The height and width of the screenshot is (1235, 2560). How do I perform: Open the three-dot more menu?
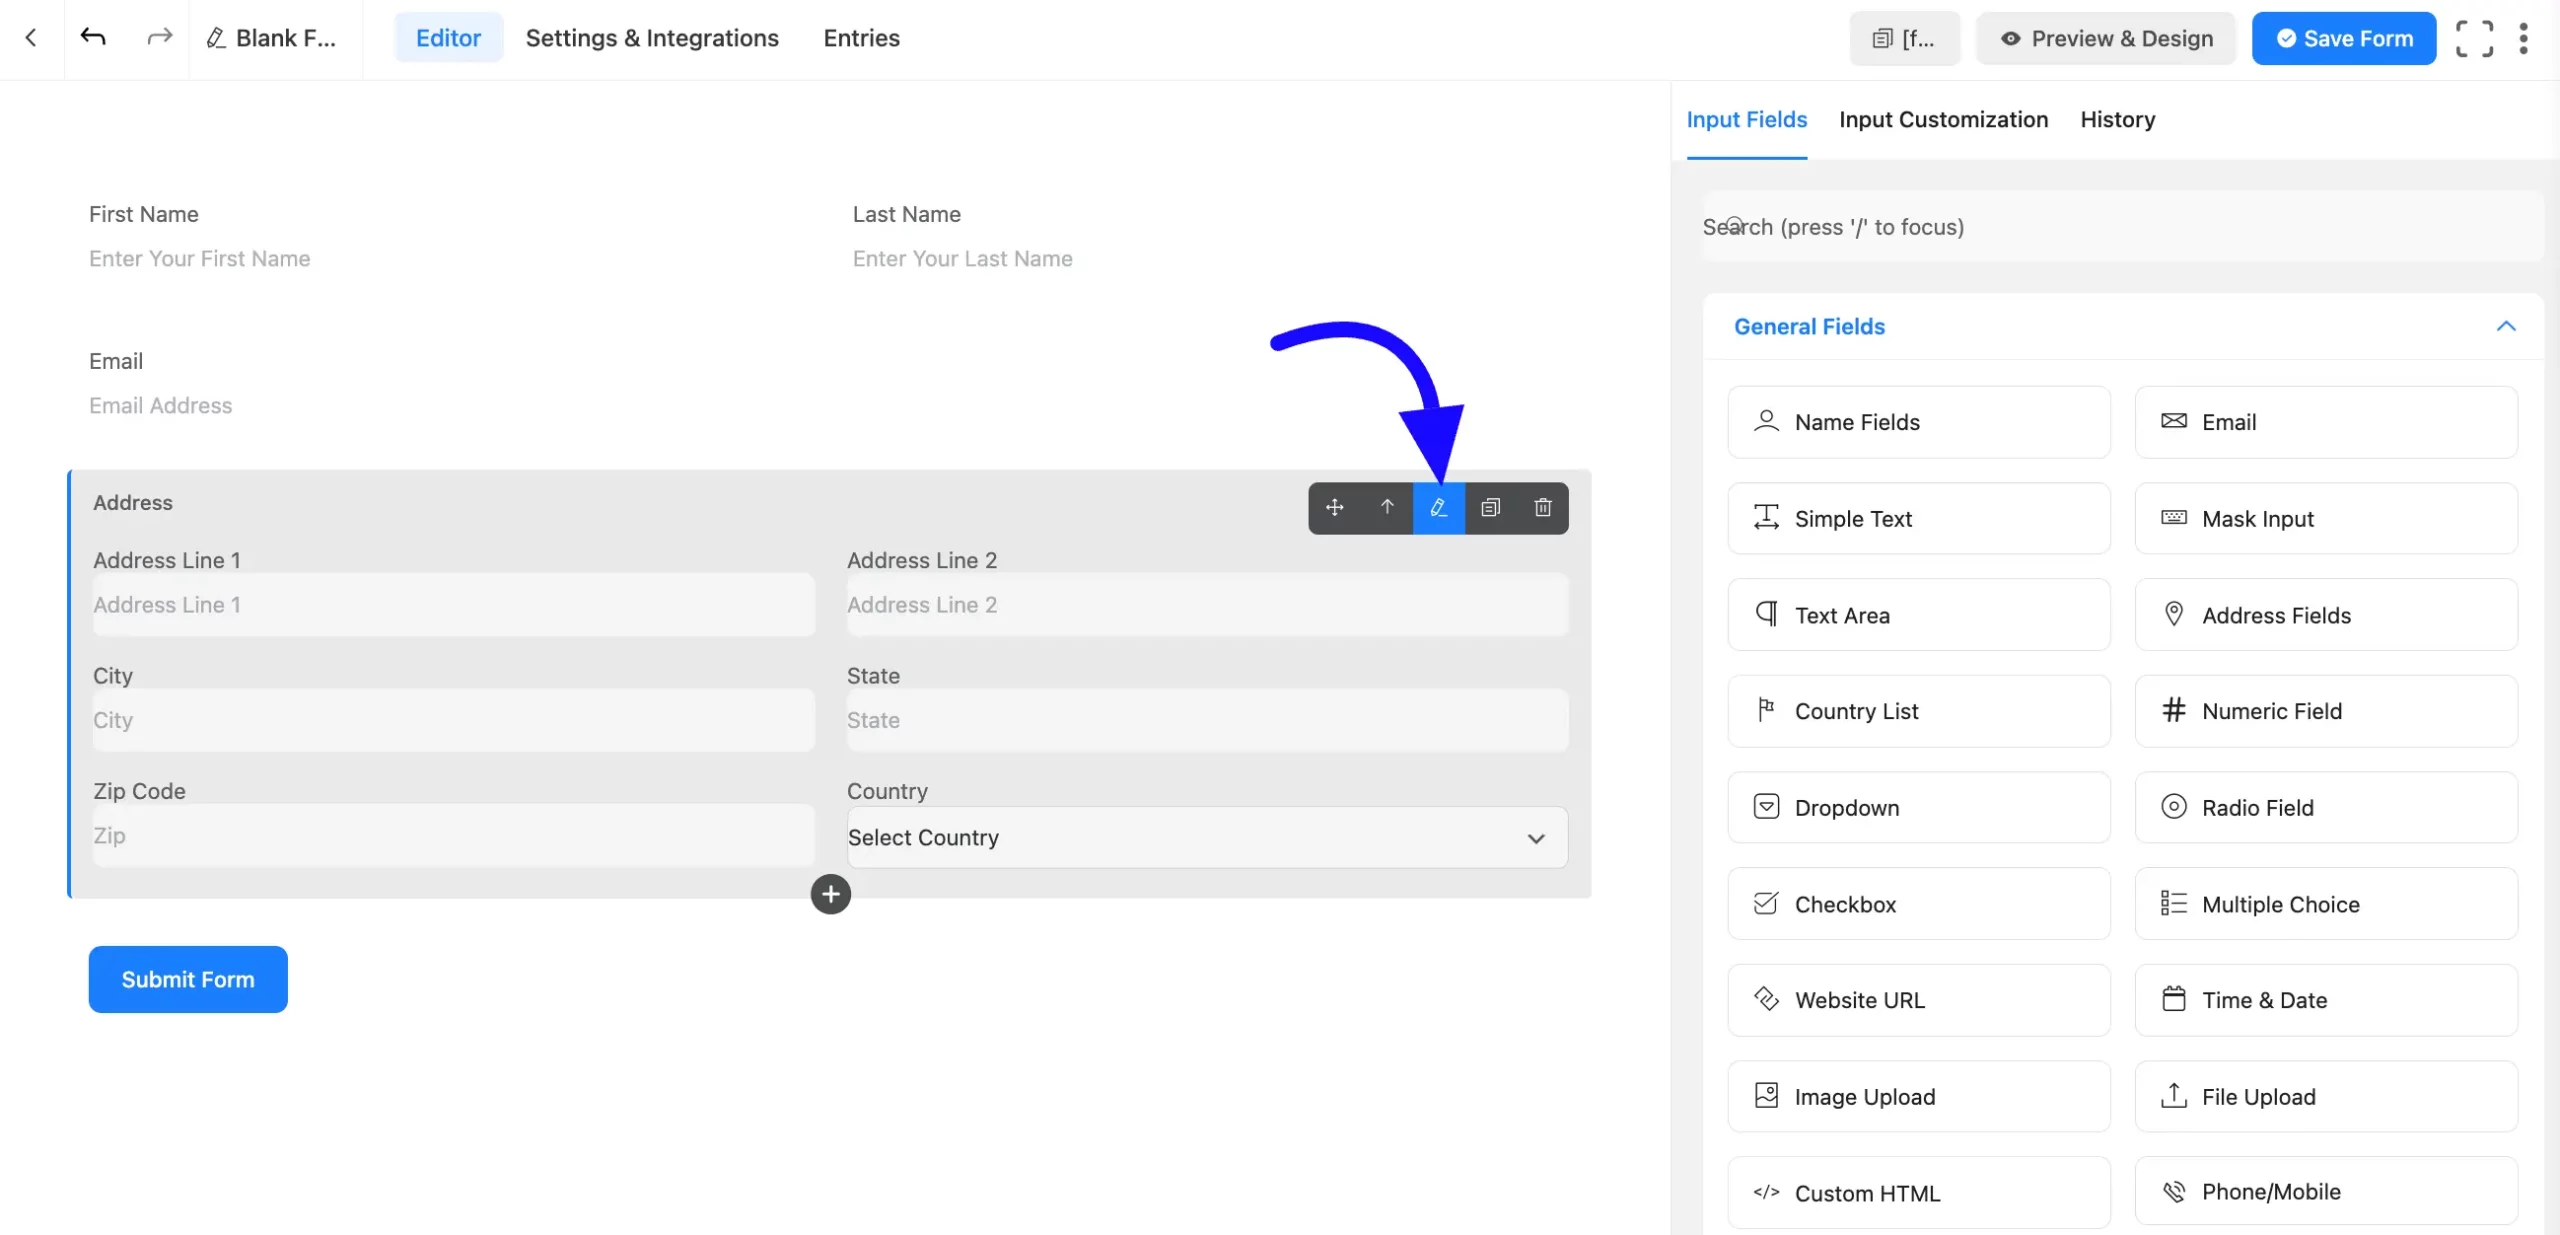pos(2524,38)
